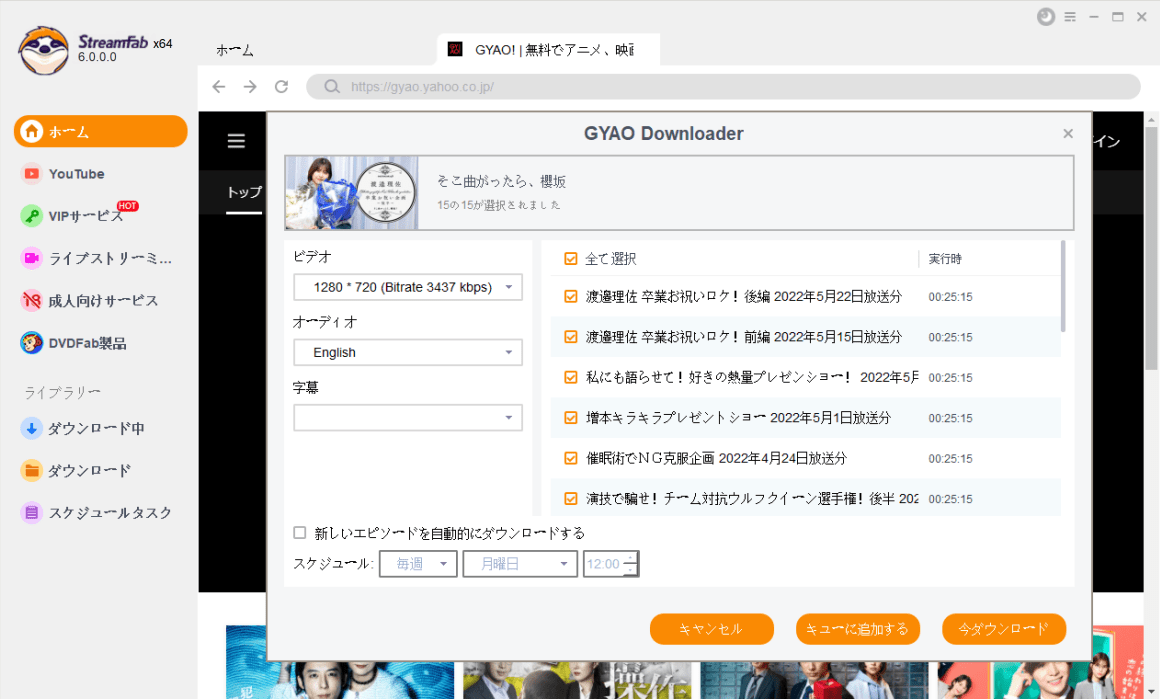Open ダウンロード folder icon
This screenshot has width=1160, height=699.
[32, 470]
